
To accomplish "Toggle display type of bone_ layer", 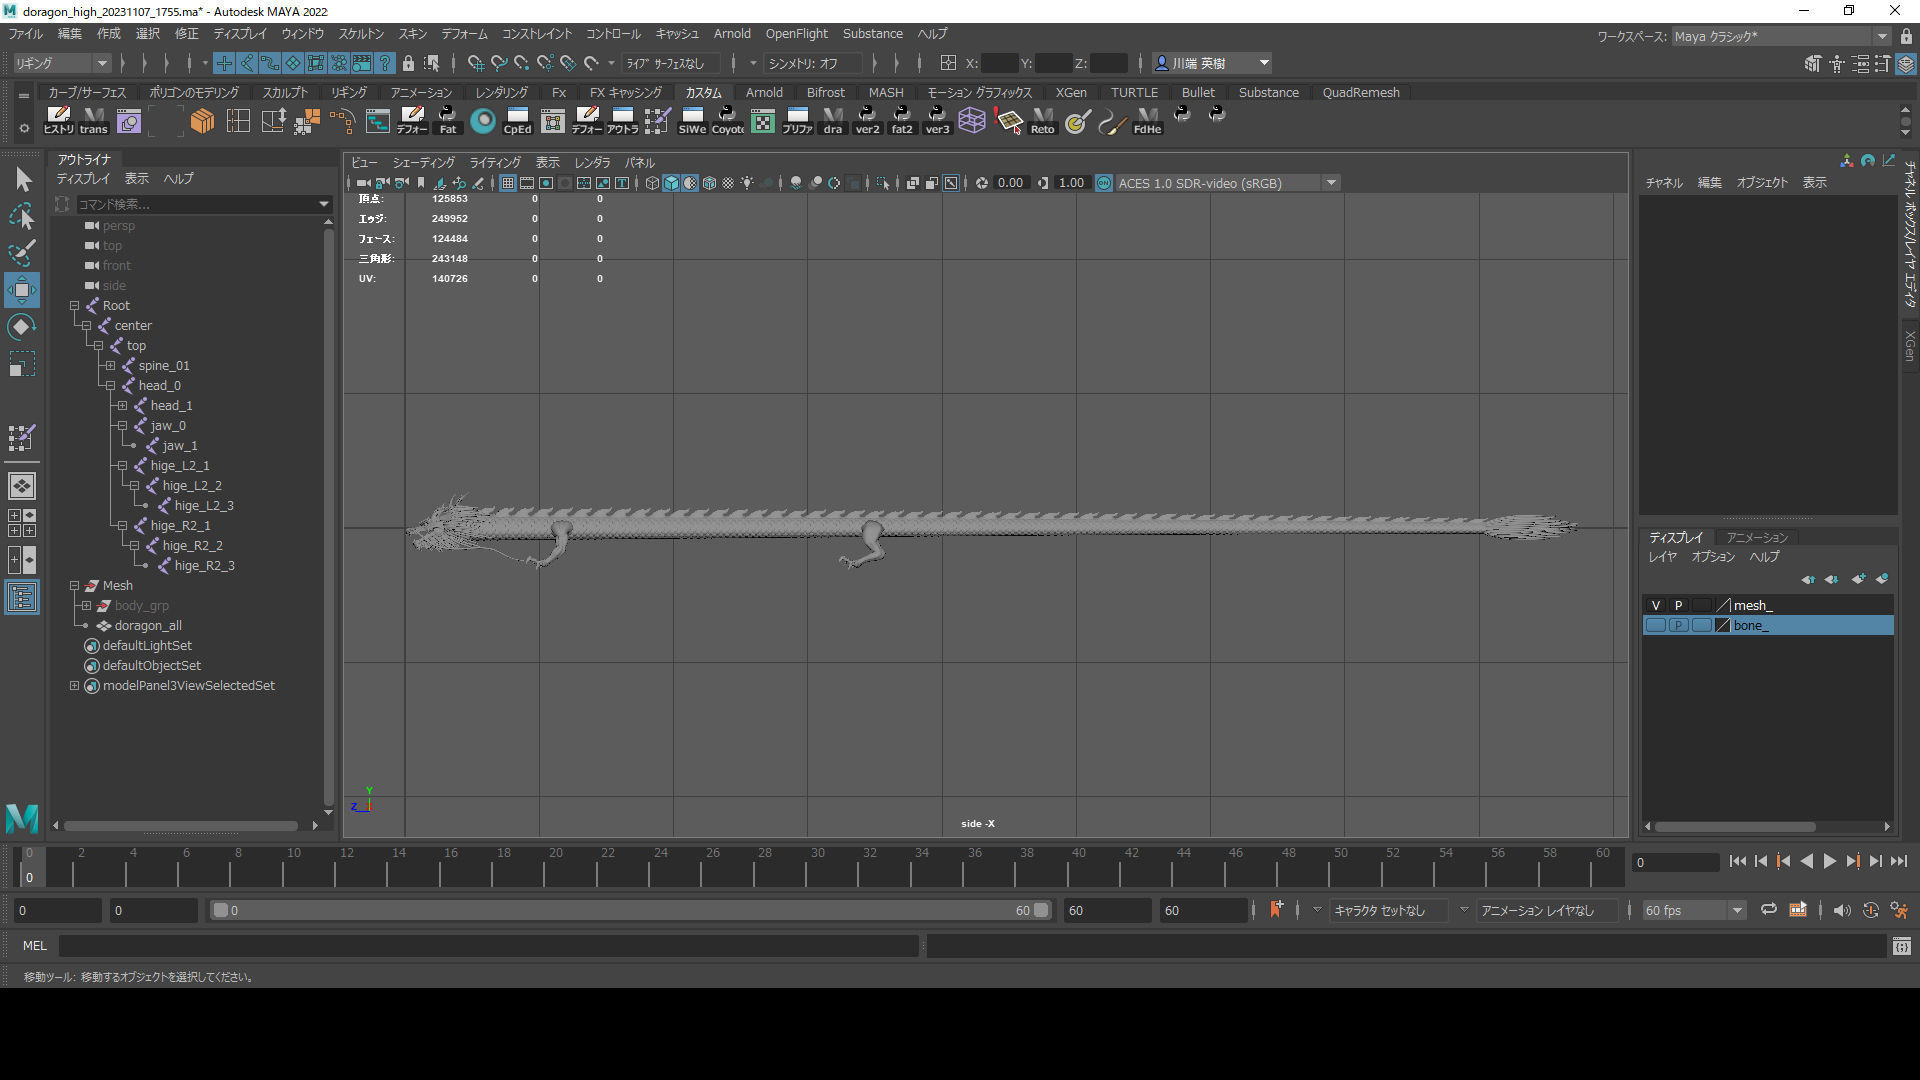I will pyautogui.click(x=1701, y=625).
